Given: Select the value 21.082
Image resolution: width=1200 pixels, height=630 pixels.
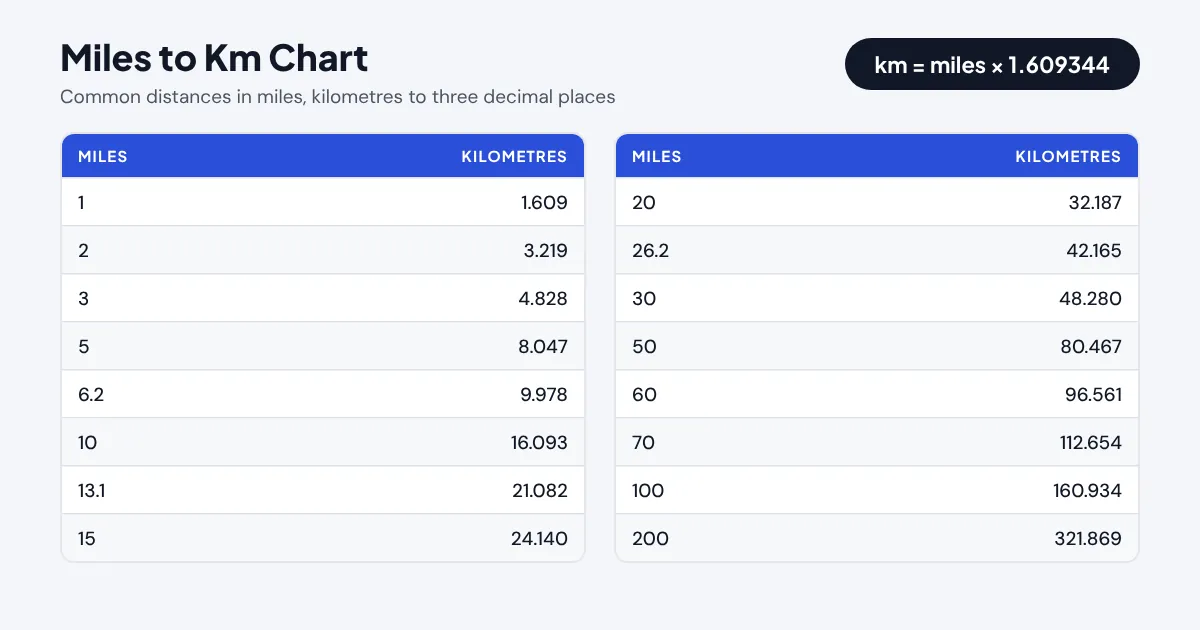Looking at the screenshot, I should click(x=540, y=490).
